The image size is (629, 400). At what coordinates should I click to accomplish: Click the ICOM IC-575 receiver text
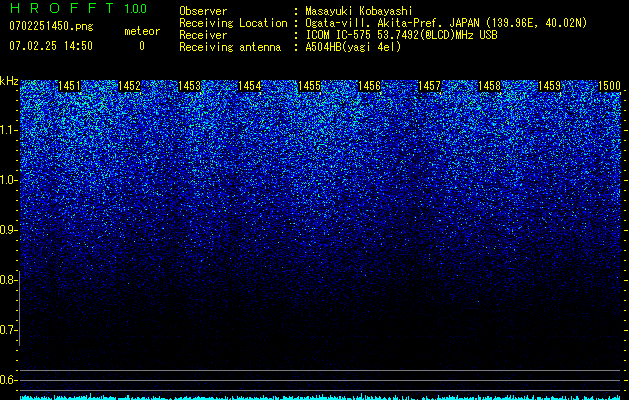(401, 35)
